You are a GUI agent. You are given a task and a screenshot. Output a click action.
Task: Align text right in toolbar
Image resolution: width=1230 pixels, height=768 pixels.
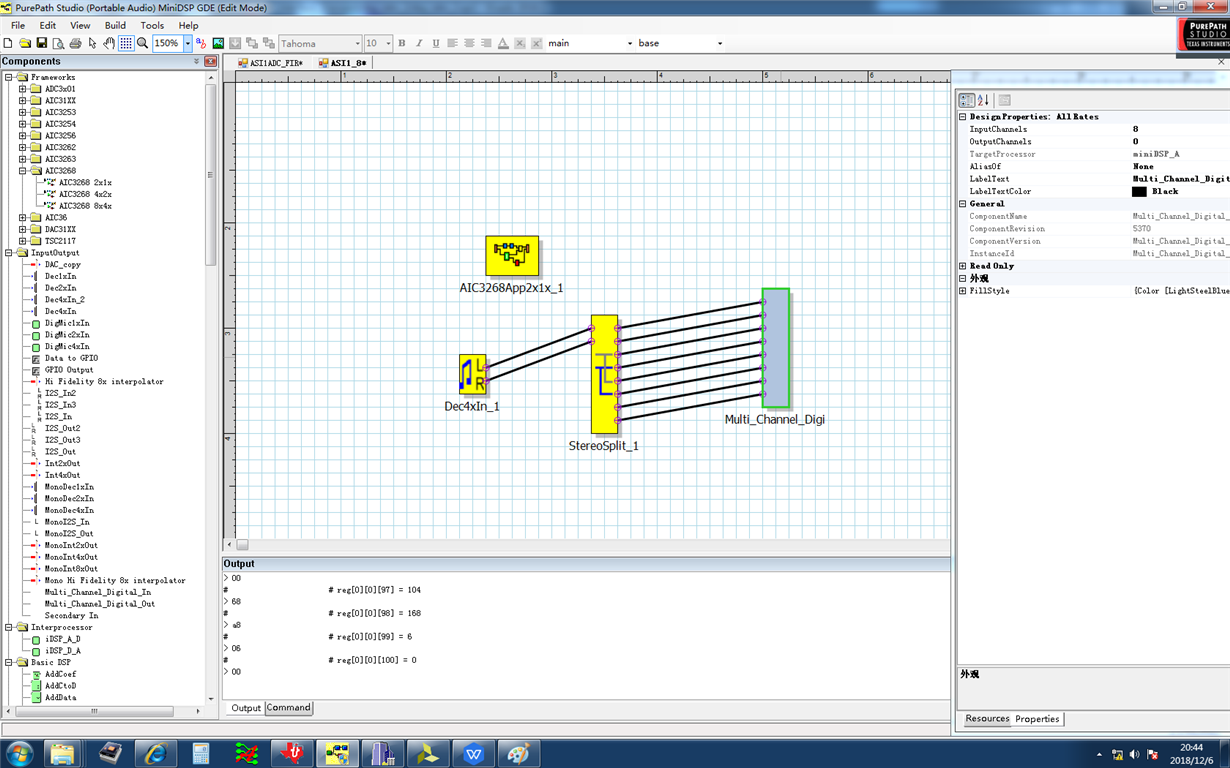(x=486, y=44)
